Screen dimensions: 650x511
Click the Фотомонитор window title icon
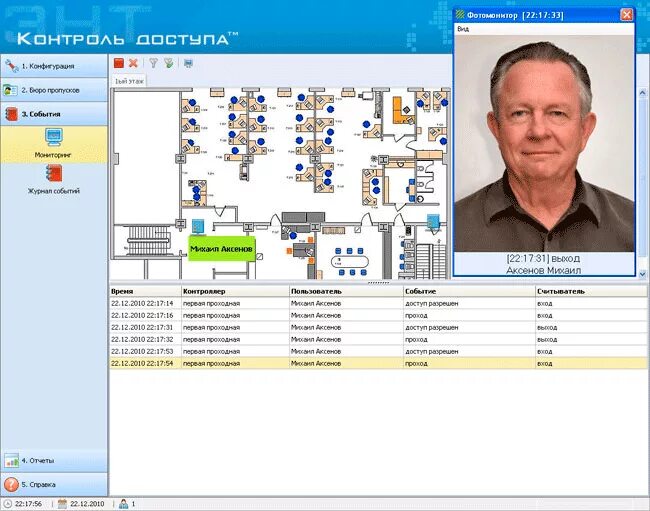[460, 15]
